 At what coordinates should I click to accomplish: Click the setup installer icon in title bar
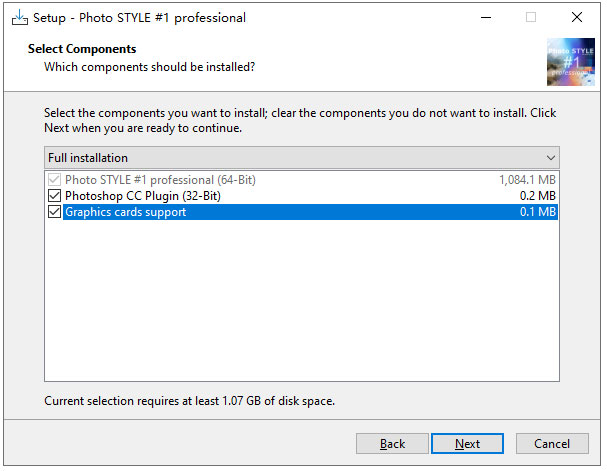pyautogui.click(x=20, y=18)
